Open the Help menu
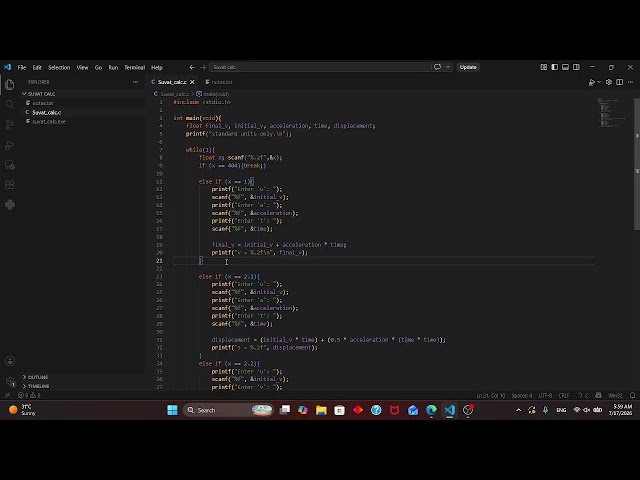The height and width of the screenshot is (480, 640). 157,67
